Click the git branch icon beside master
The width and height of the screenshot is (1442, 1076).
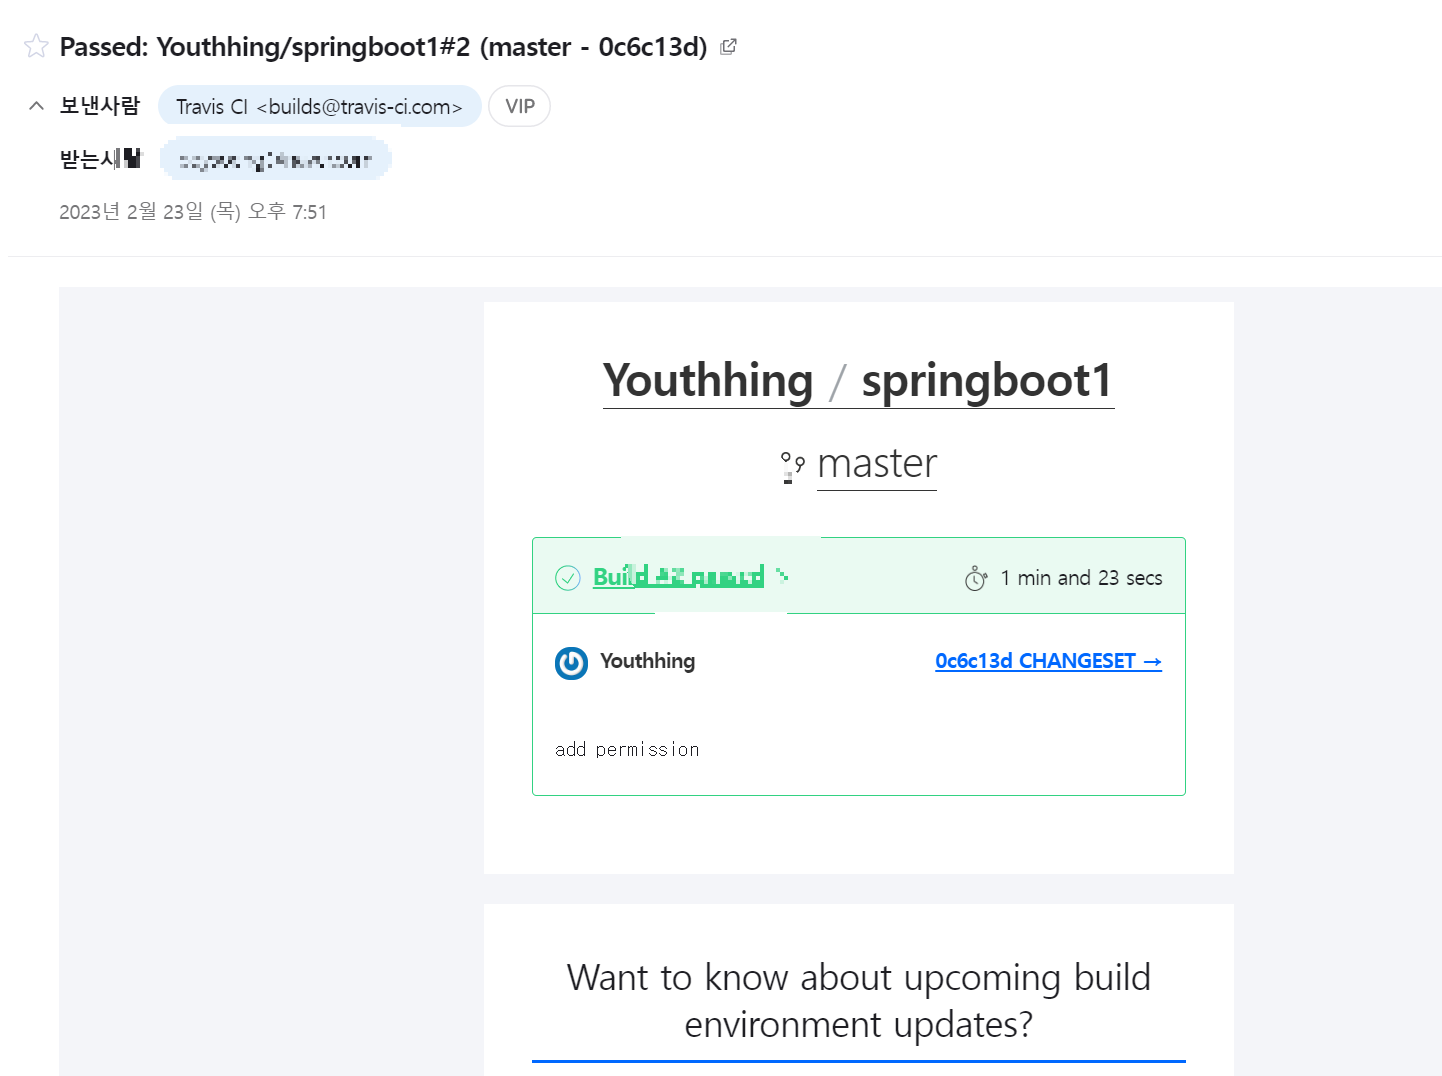pos(793,466)
